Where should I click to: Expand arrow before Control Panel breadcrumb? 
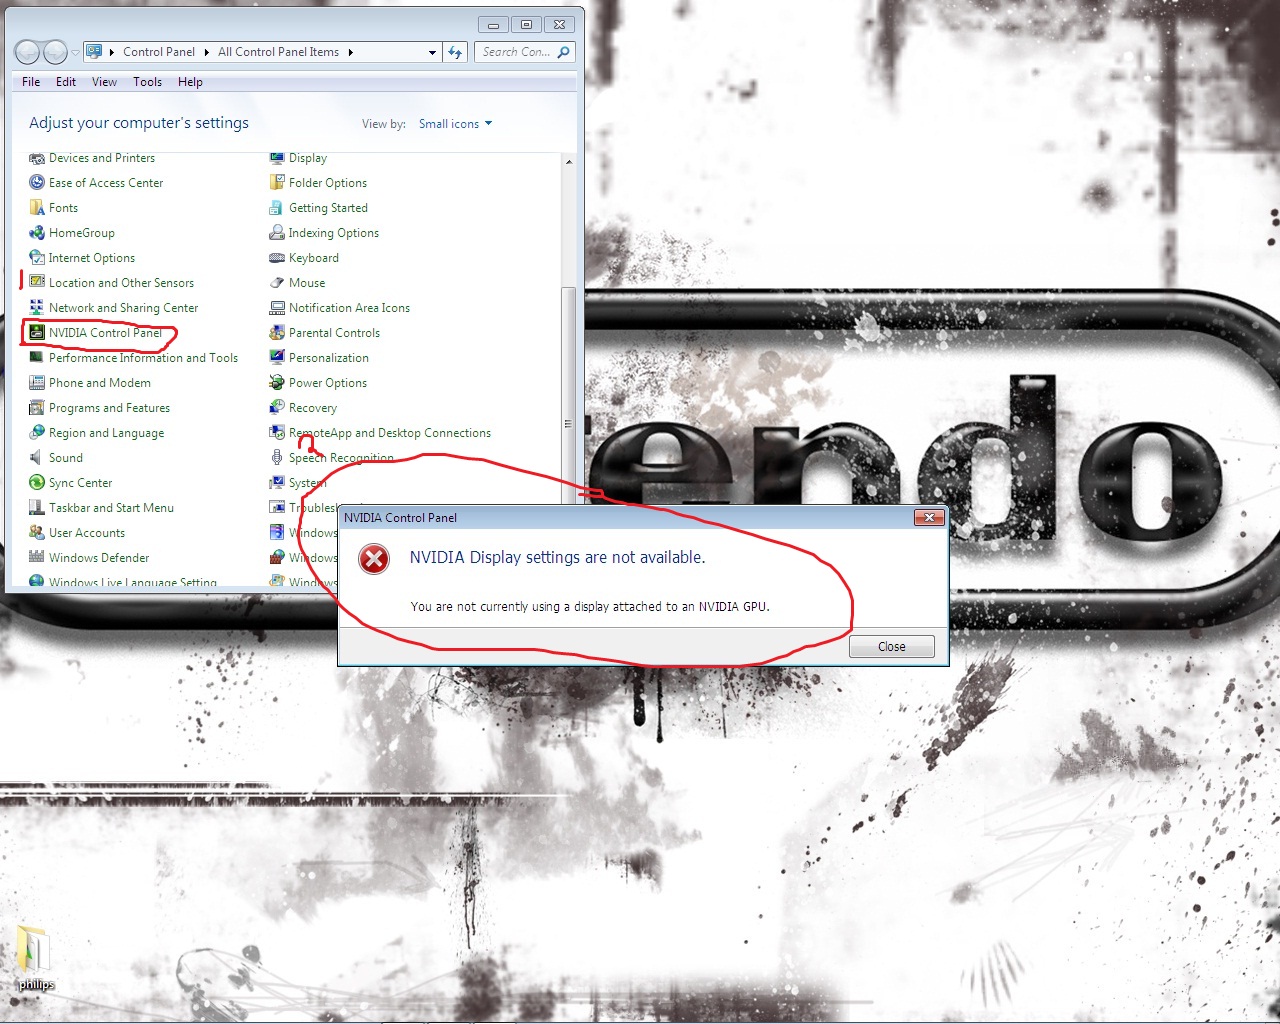click(x=112, y=52)
